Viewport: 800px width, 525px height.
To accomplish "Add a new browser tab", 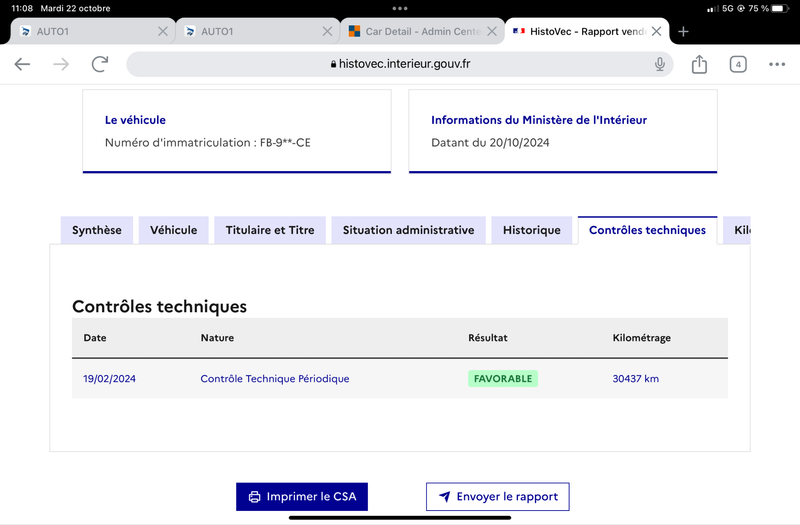I will click(x=683, y=32).
